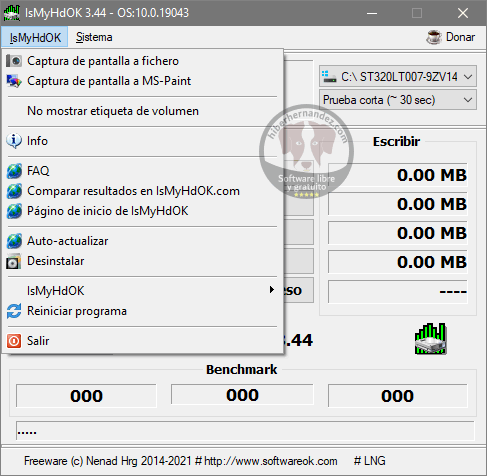This screenshot has height=476, width=487.
Task: Expand the IsMyHdOK submenu arrow
Action: 272,290
